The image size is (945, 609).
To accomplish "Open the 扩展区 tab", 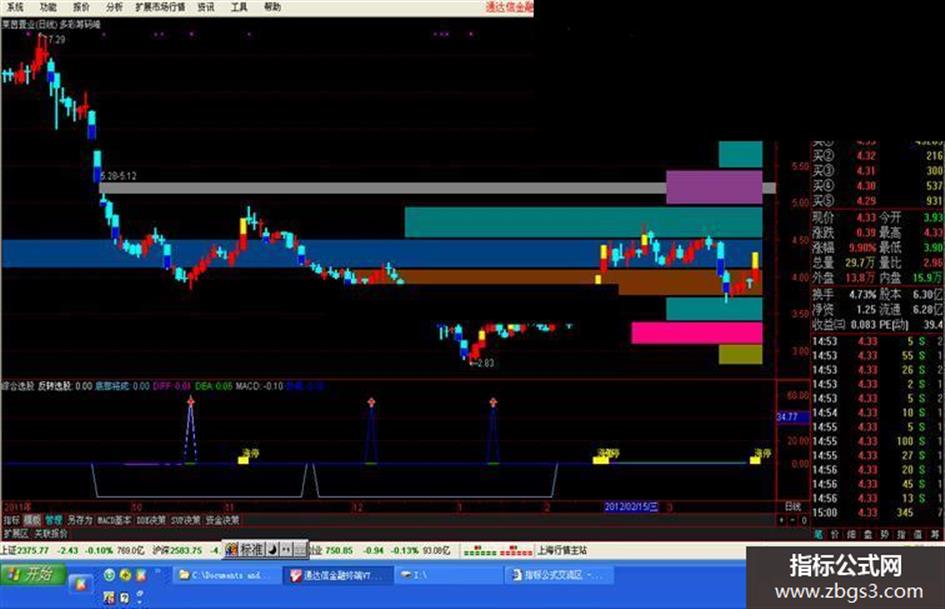I will 16,534.
